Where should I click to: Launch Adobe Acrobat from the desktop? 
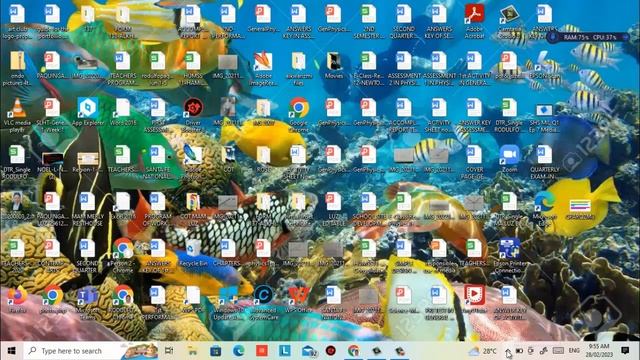474,22
